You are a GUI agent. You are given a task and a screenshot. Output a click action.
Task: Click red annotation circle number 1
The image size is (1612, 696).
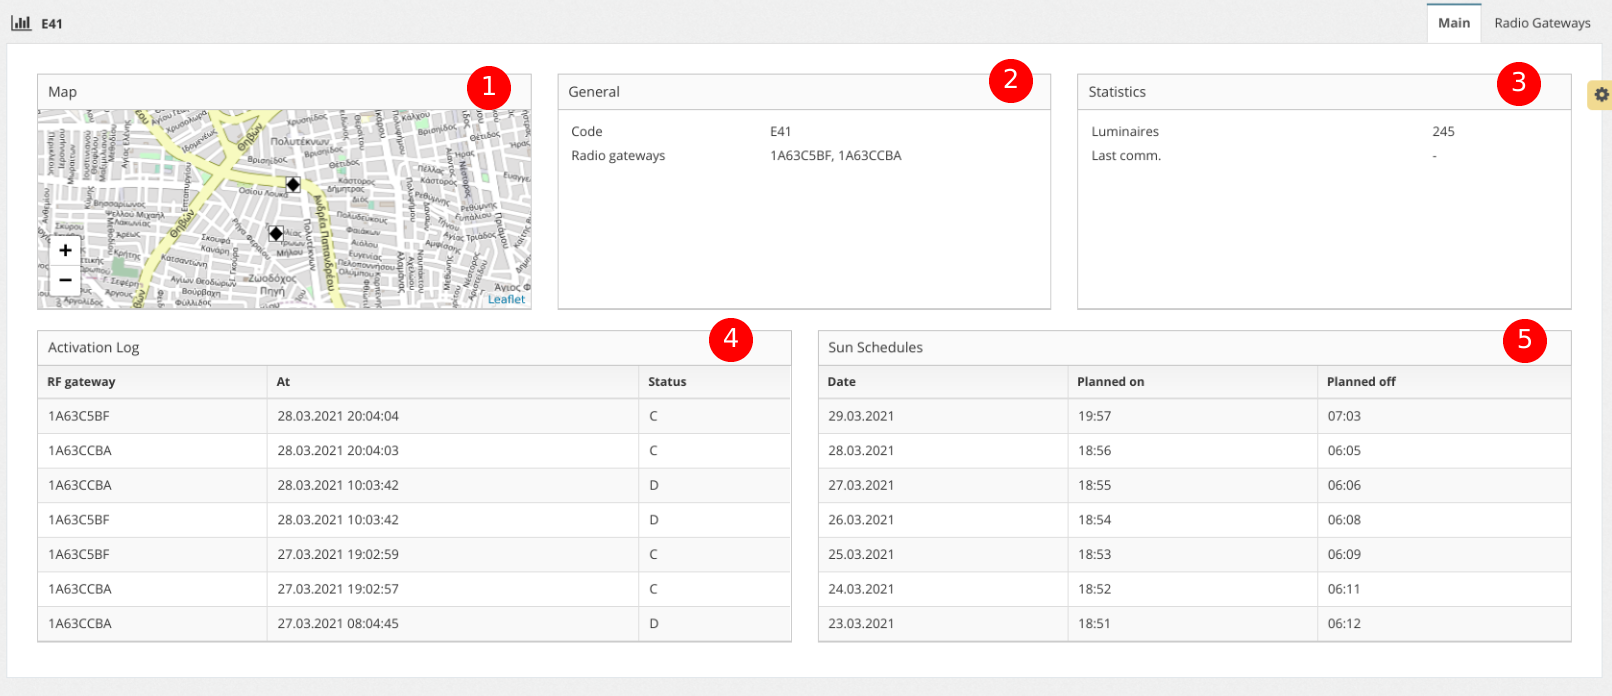tap(488, 87)
